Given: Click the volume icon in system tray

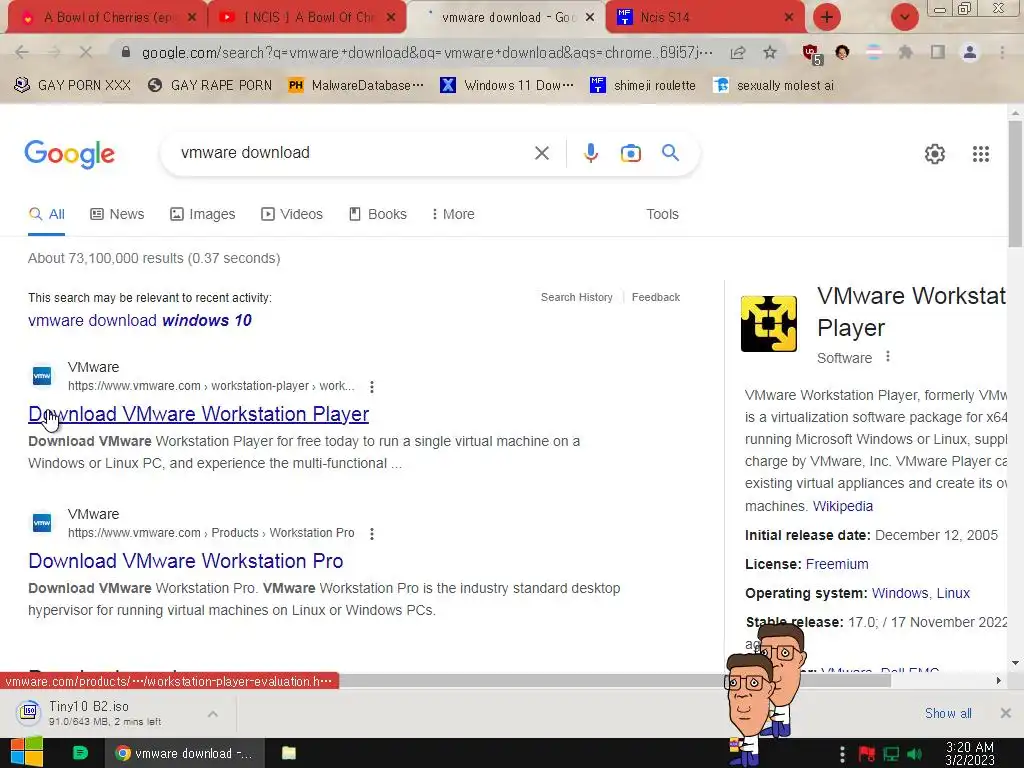Looking at the screenshot, I should (x=914, y=754).
